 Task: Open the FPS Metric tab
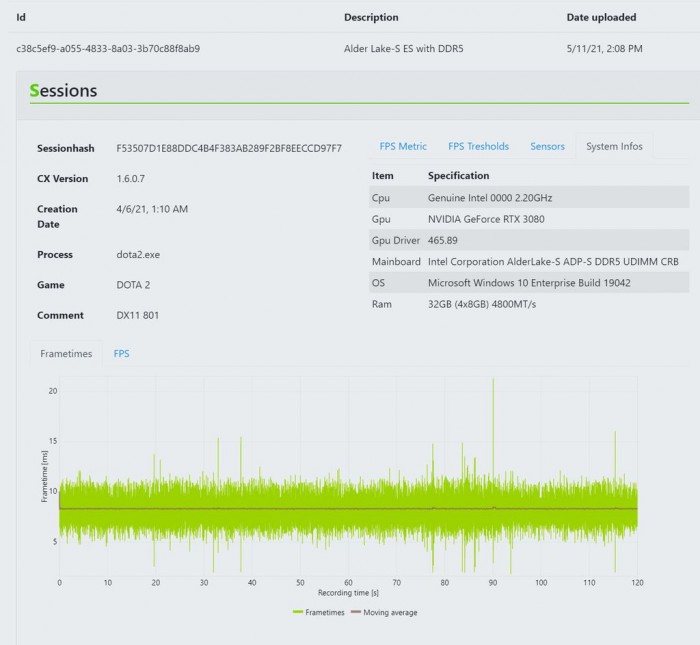pyautogui.click(x=403, y=147)
